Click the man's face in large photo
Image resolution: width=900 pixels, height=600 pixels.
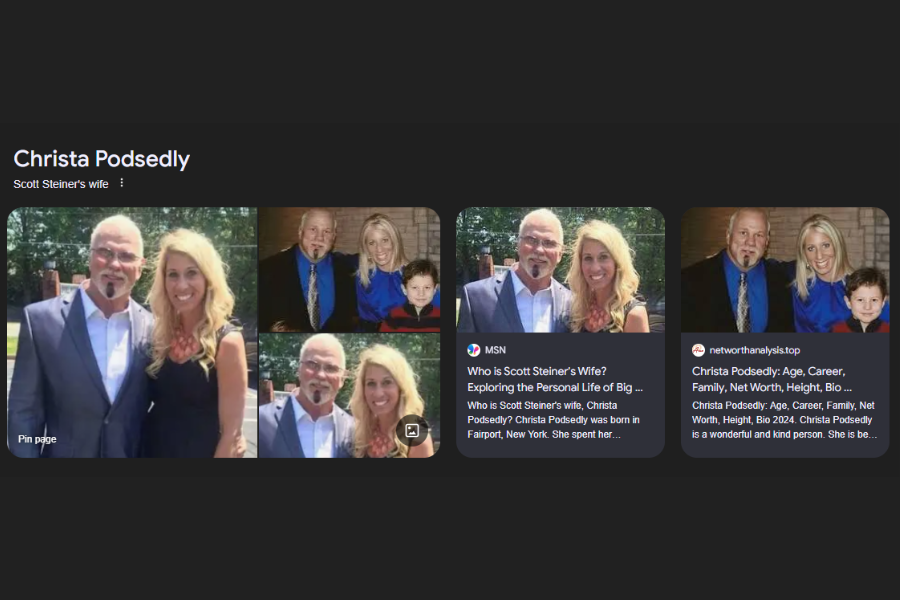tap(115, 258)
